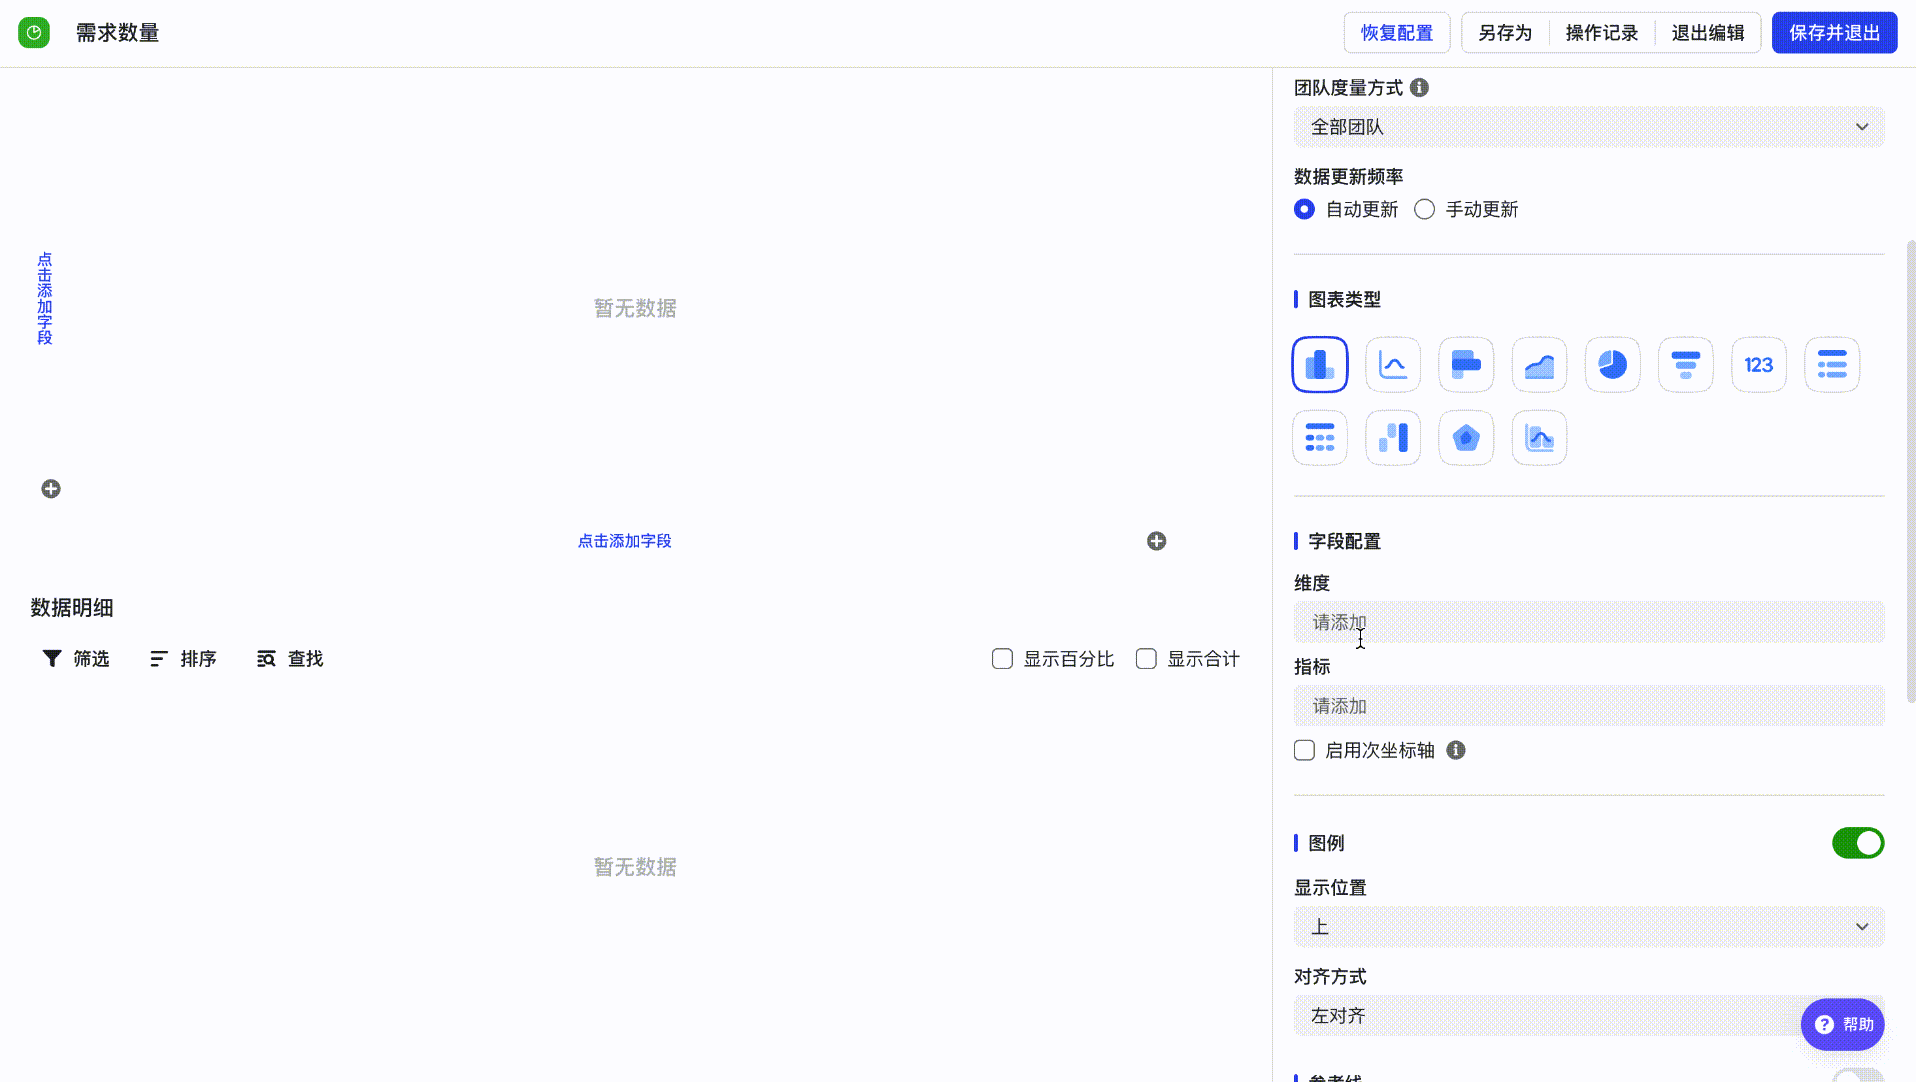Select the 123 number card chart type
This screenshot has height=1082, width=1916.
pyautogui.click(x=1758, y=364)
